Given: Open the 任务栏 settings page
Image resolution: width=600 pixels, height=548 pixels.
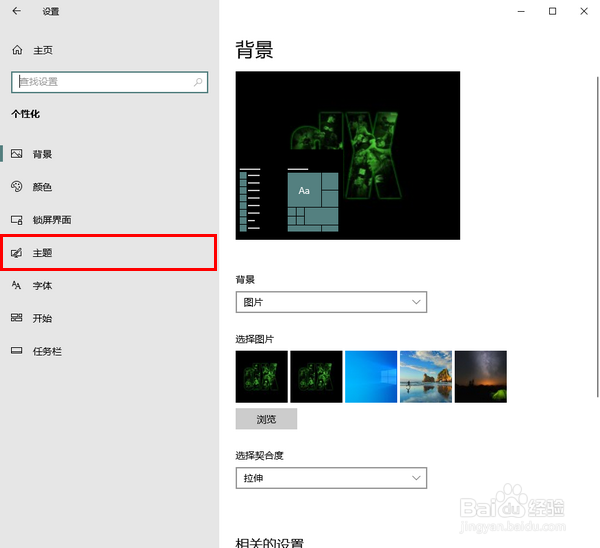Looking at the screenshot, I should point(109,351).
